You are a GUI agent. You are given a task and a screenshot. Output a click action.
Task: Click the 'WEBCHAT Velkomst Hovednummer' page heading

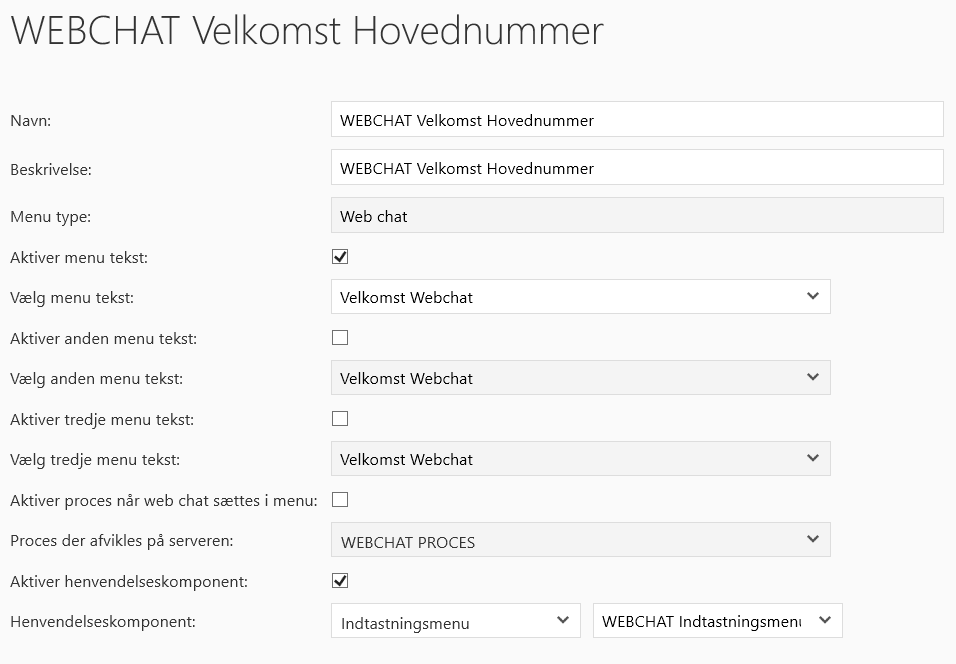click(306, 31)
